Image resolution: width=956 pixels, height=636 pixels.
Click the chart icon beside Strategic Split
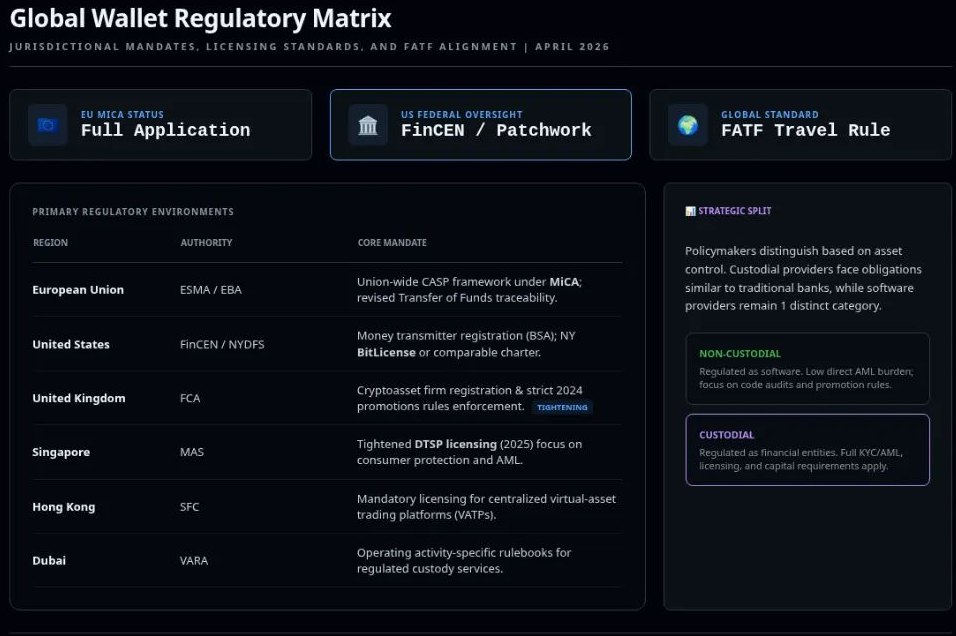tap(690, 211)
